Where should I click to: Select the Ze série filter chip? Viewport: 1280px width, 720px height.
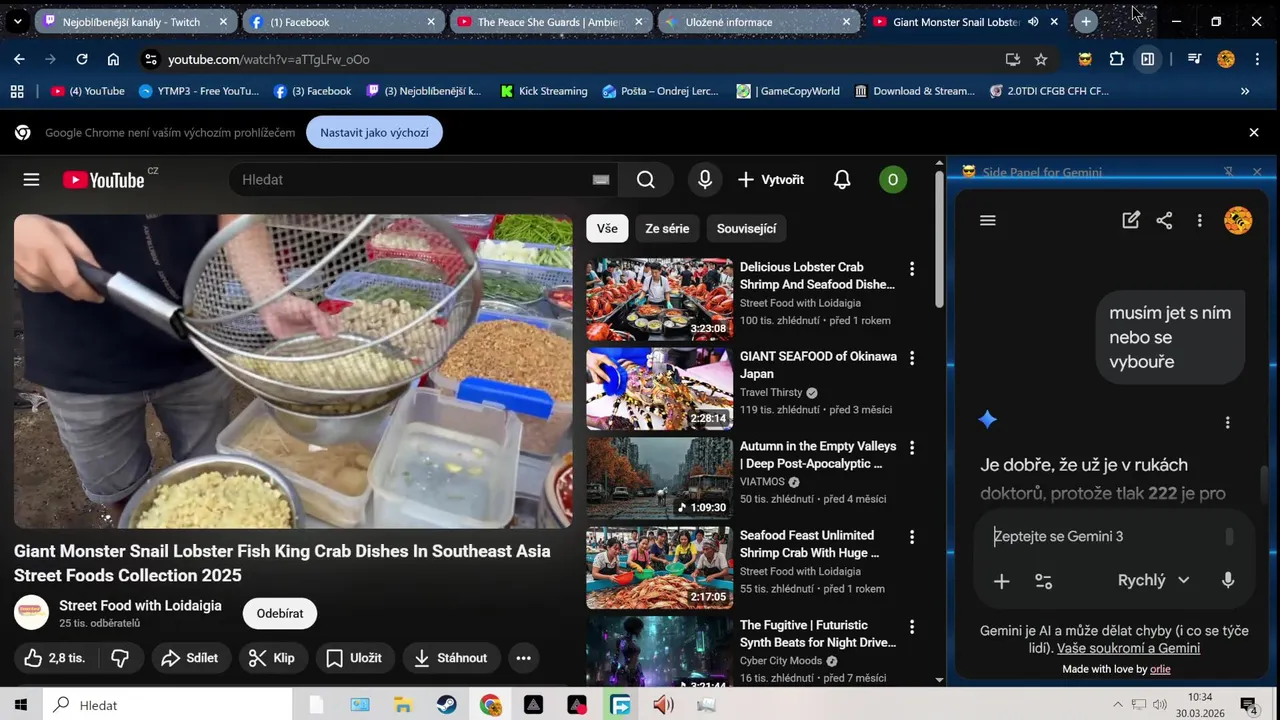click(x=667, y=229)
